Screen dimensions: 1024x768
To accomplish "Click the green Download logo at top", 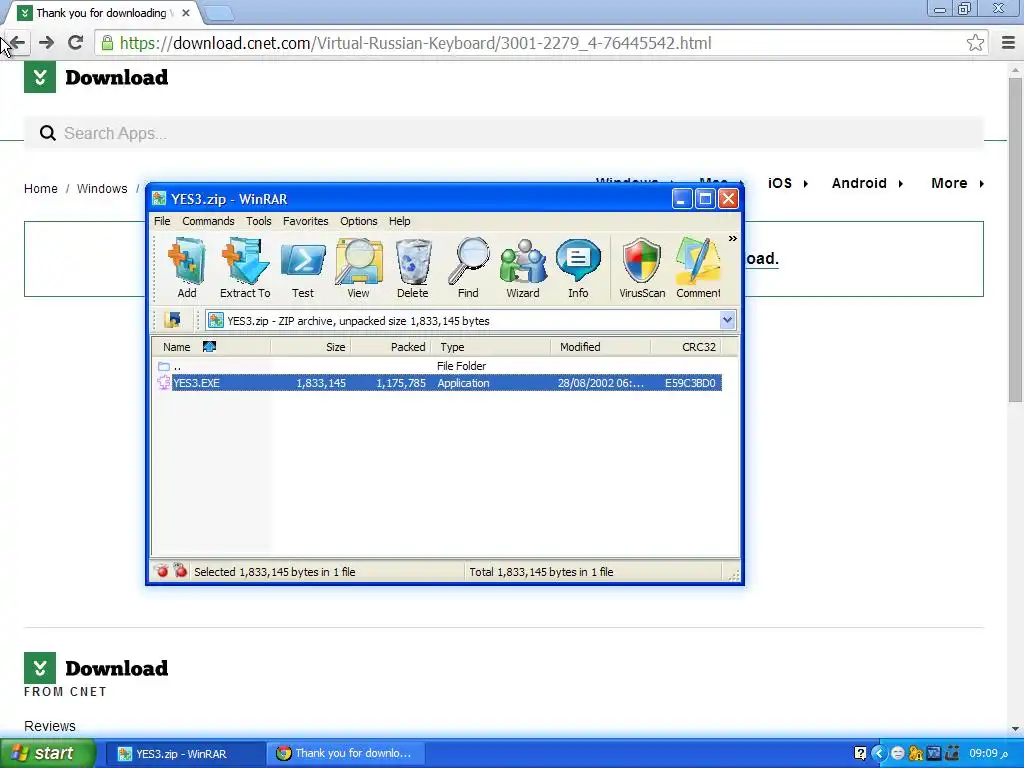I will click(x=96, y=77).
